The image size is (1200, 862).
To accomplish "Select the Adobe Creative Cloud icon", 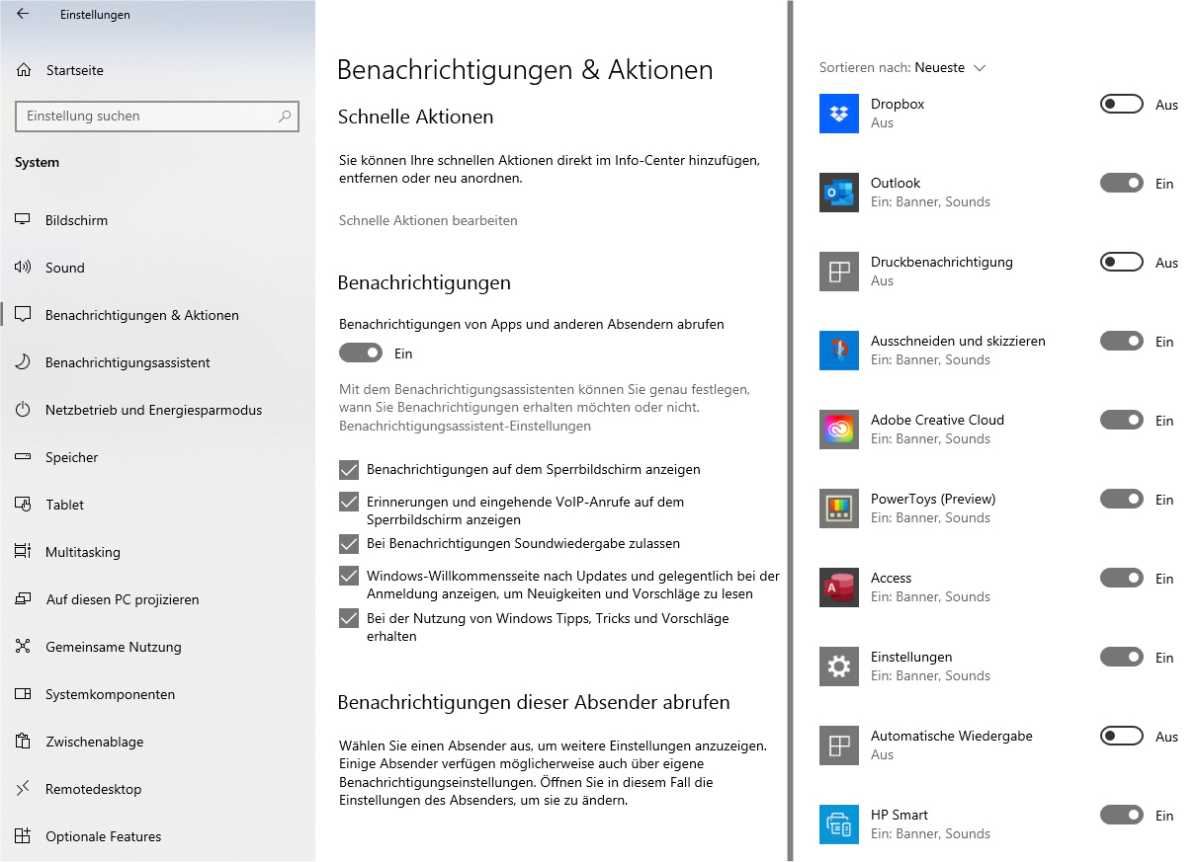I will (x=838, y=428).
